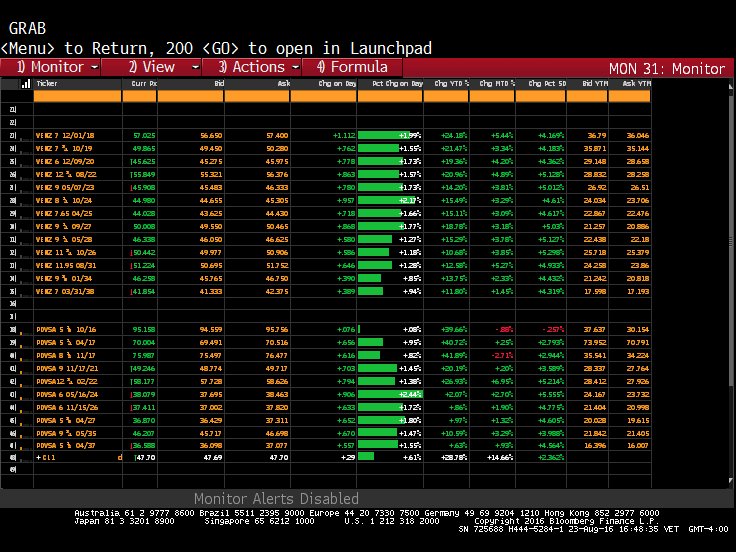
Task: Click the orange filter field under Ask
Action: 257,96
